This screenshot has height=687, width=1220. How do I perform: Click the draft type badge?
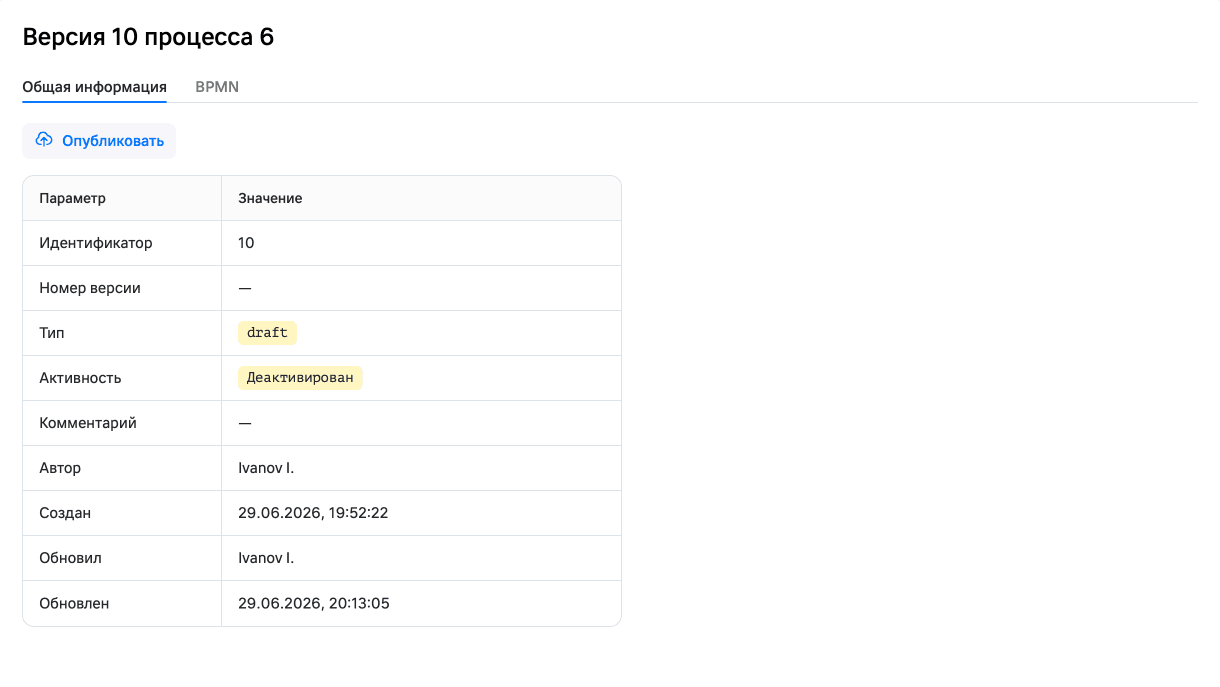(x=267, y=333)
